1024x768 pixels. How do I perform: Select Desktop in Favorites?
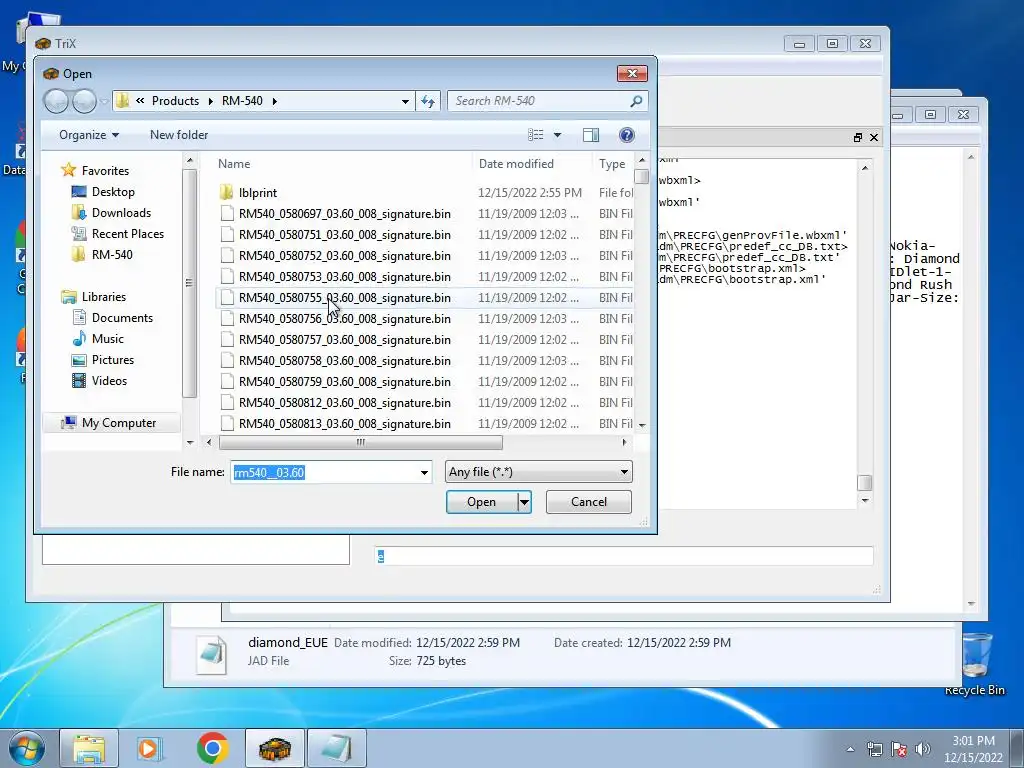113,191
